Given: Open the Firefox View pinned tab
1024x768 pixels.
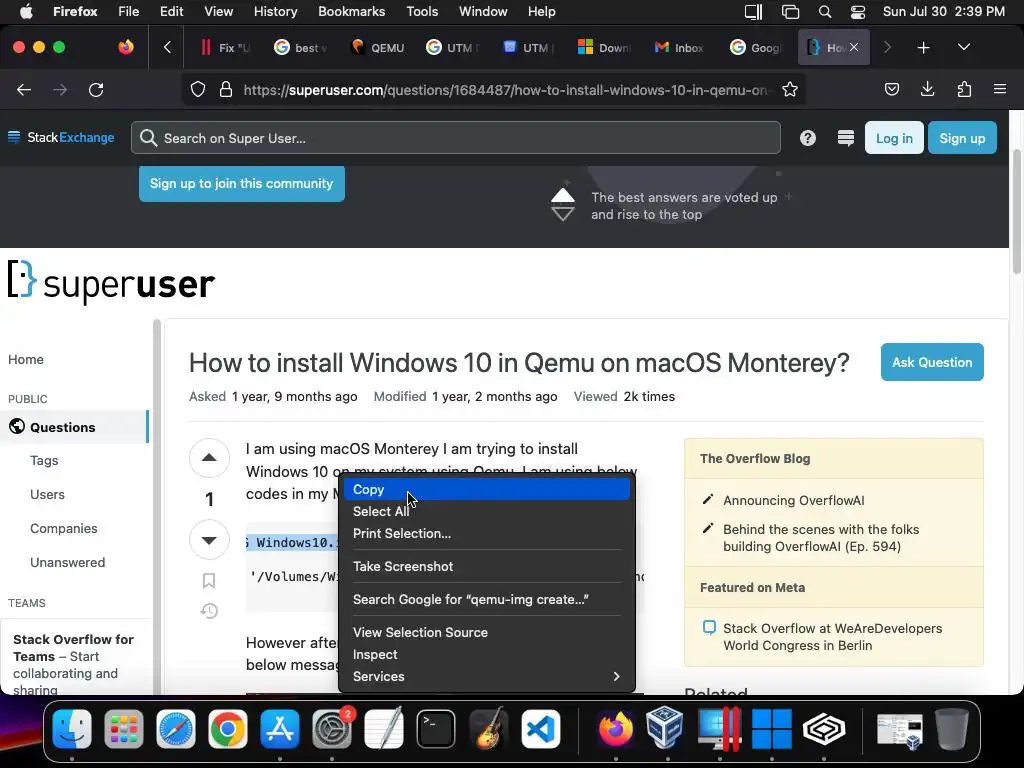Looking at the screenshot, I should 126,47.
